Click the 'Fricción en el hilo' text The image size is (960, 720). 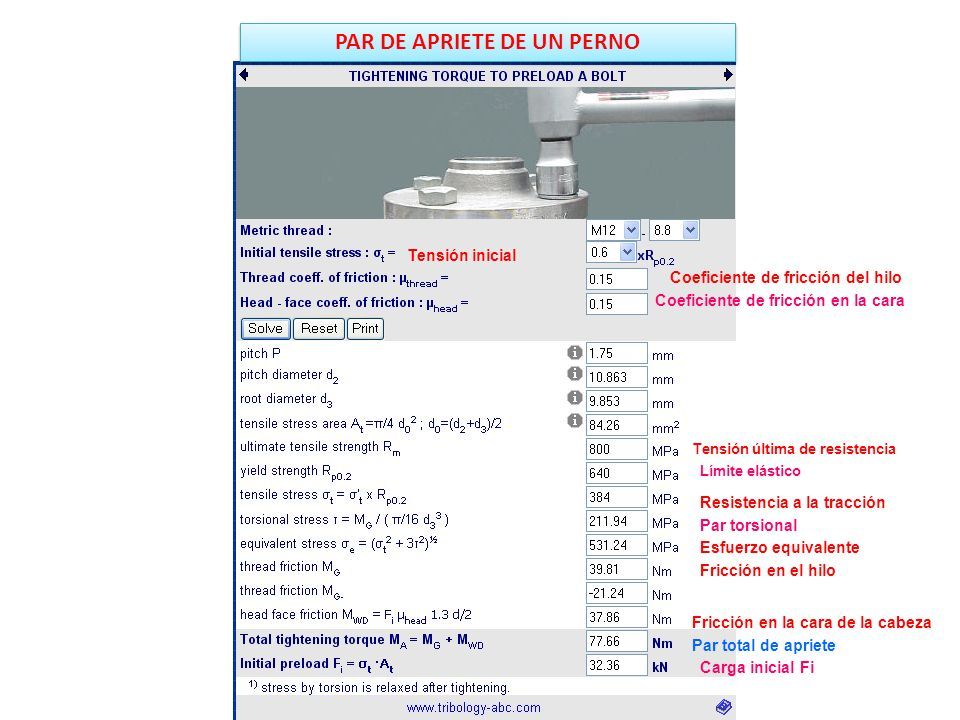[767, 571]
